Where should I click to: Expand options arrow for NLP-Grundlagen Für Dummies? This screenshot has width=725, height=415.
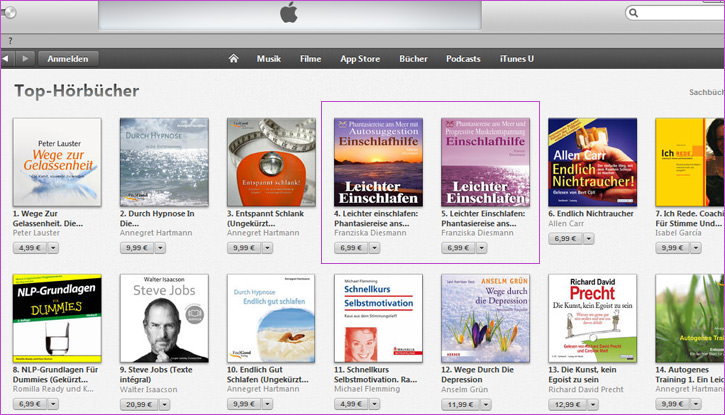click(53, 404)
